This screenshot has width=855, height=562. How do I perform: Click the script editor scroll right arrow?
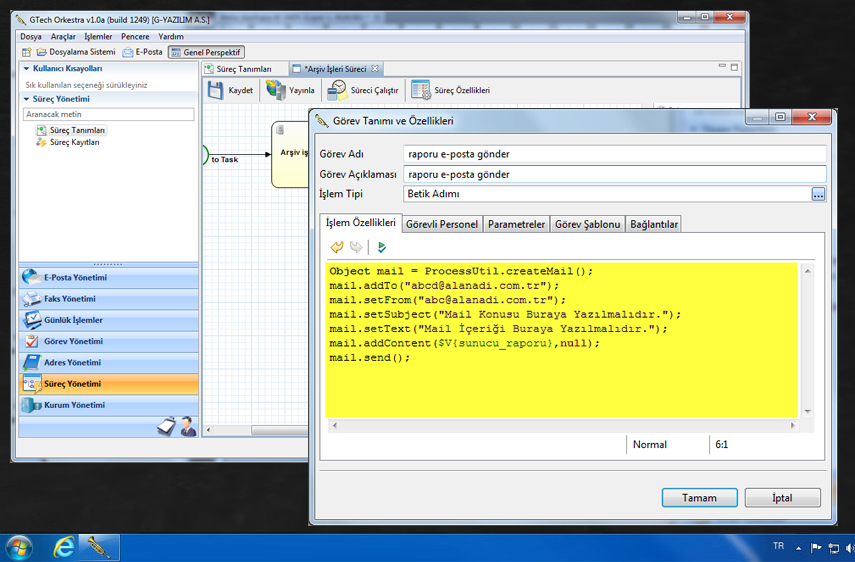(x=793, y=425)
